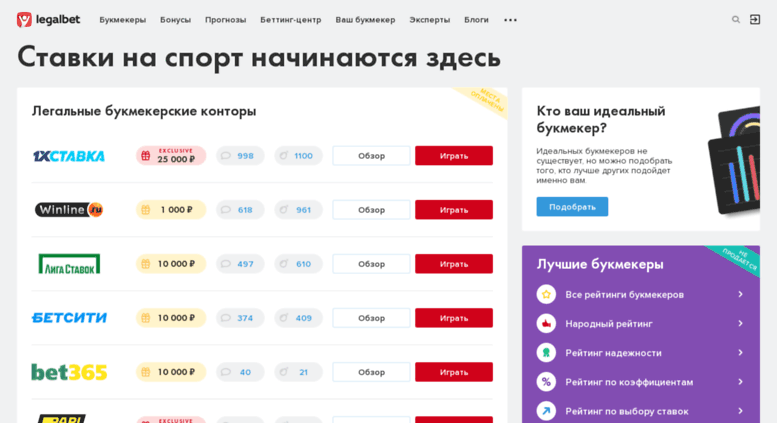Open 1ХСТАВКА exclusive 25 000 ₽ bonus
Image resolution: width=777 pixels, height=423 pixels.
click(171, 156)
